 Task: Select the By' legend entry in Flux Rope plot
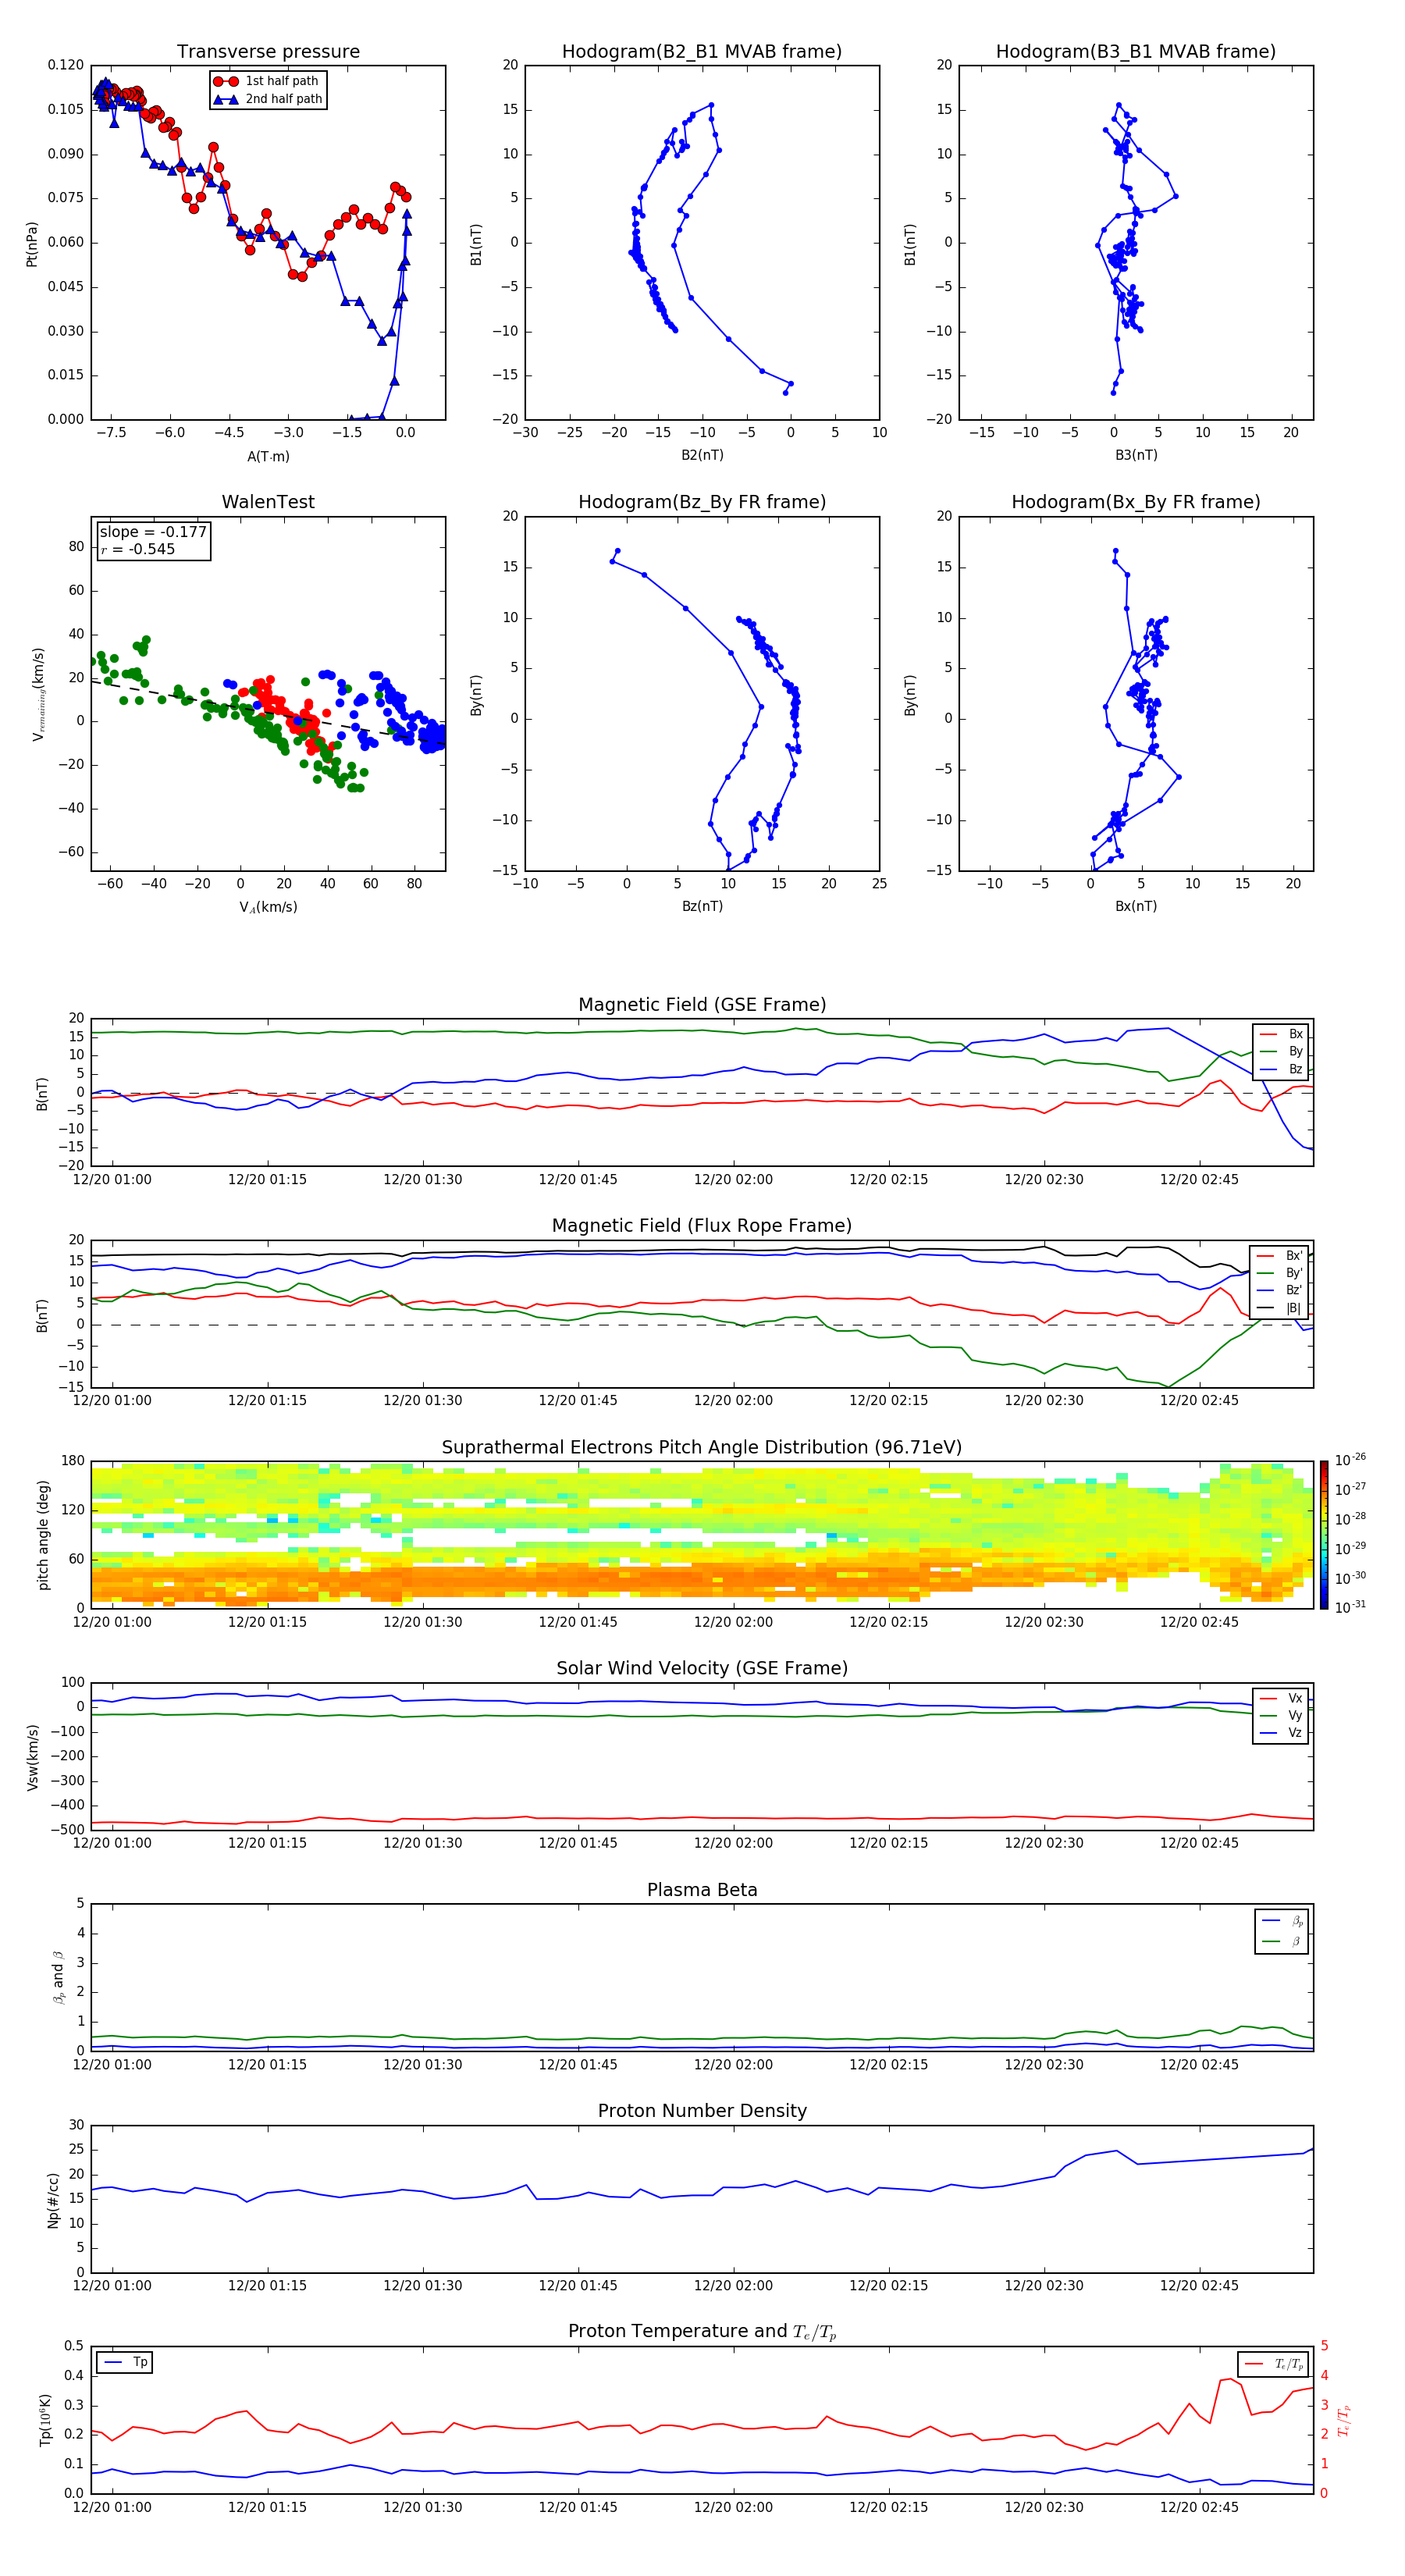click(1279, 1273)
